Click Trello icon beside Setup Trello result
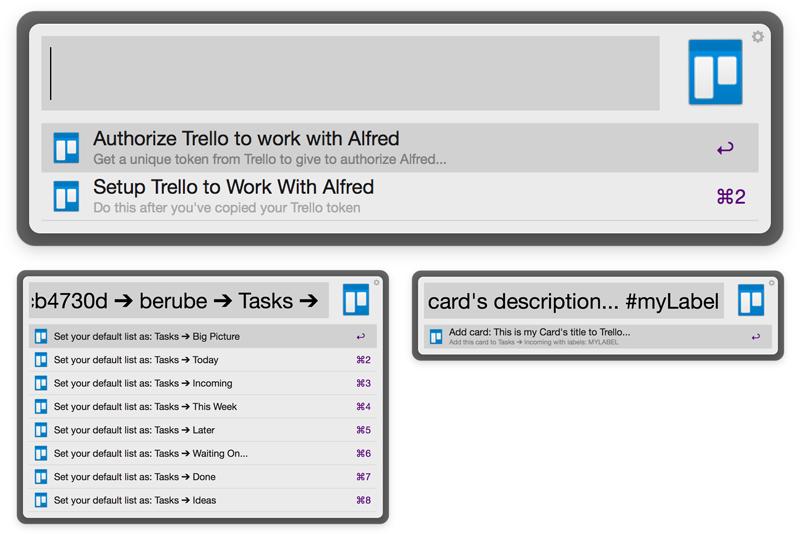 point(66,196)
